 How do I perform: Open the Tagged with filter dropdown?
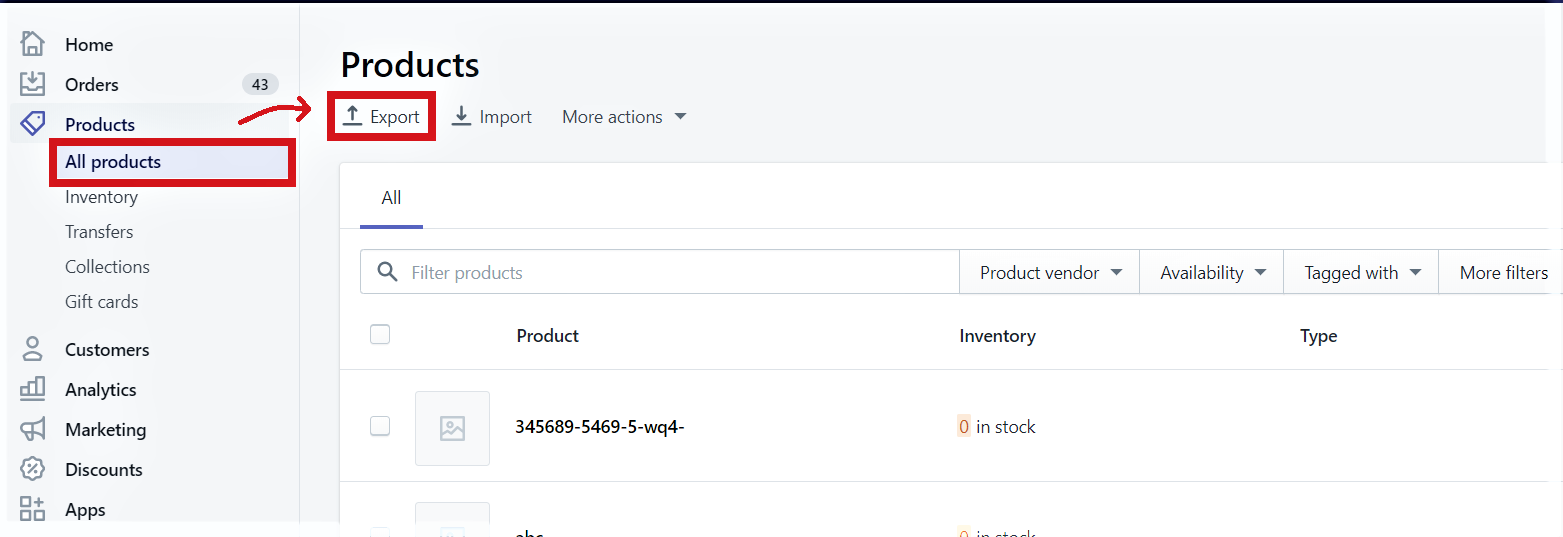coord(1362,272)
